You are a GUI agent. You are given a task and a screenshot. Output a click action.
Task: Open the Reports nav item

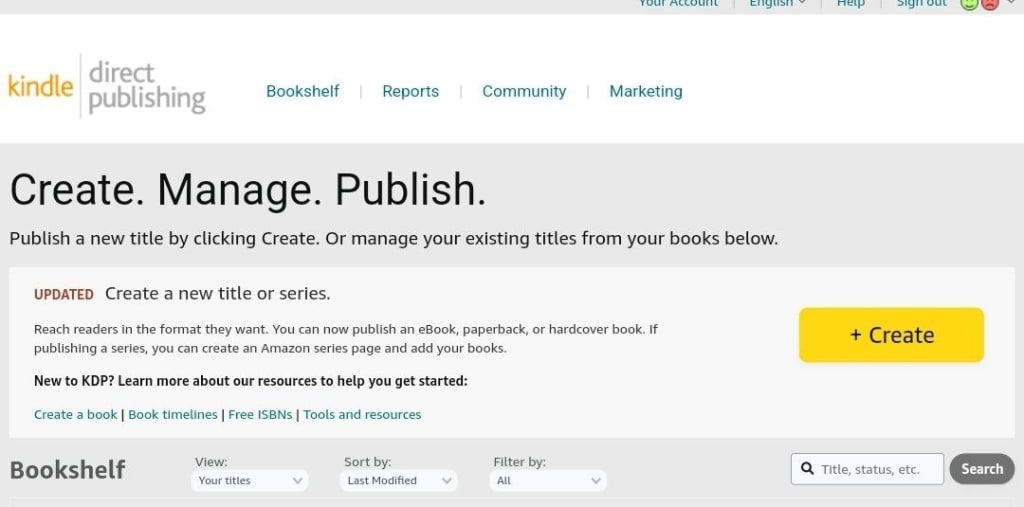click(410, 91)
